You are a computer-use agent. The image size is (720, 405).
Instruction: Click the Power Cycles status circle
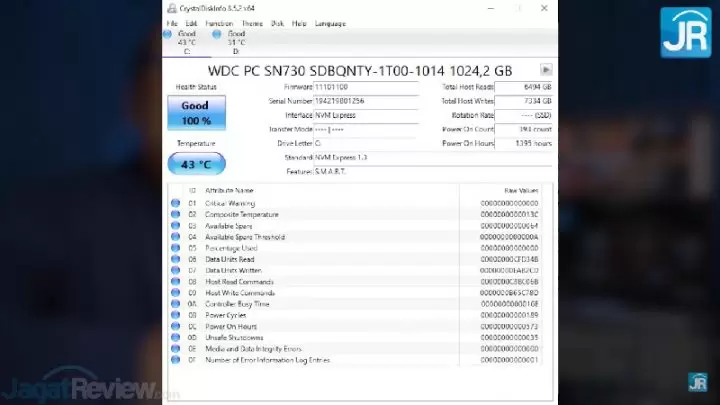click(x=175, y=315)
